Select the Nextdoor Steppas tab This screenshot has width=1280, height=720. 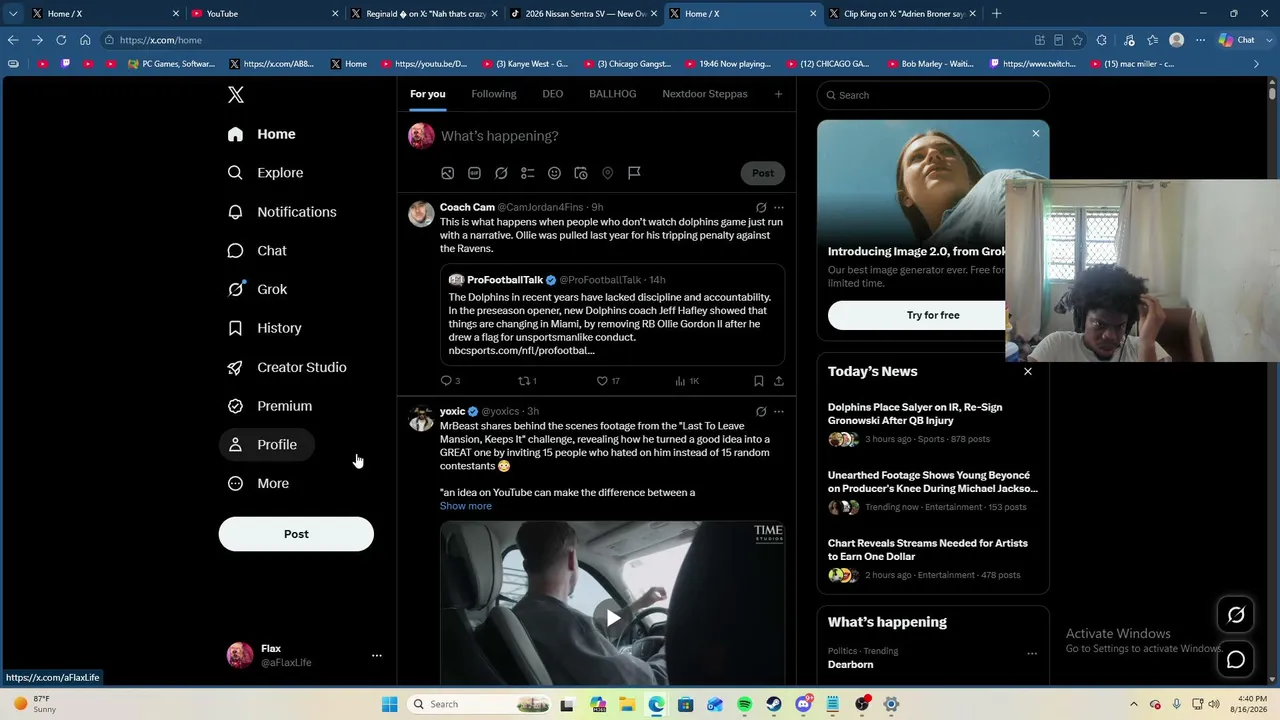point(705,94)
